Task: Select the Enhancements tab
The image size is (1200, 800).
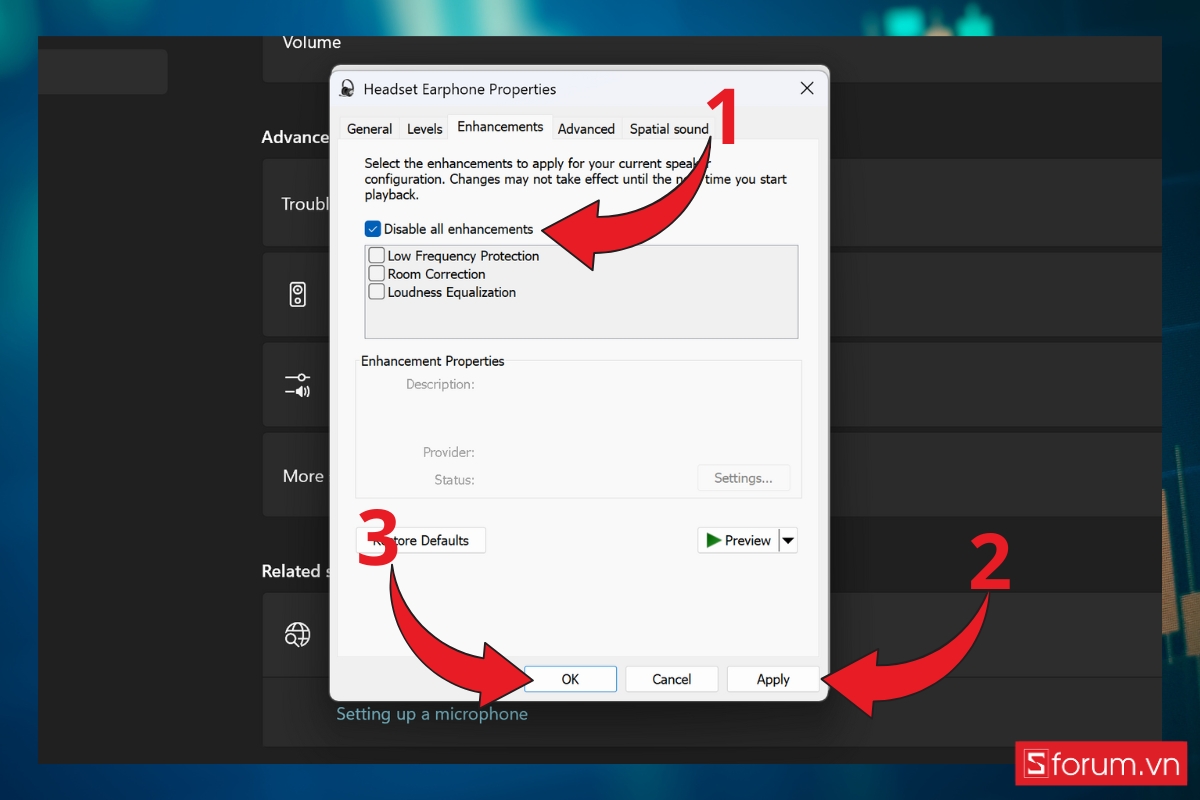Action: 500,127
